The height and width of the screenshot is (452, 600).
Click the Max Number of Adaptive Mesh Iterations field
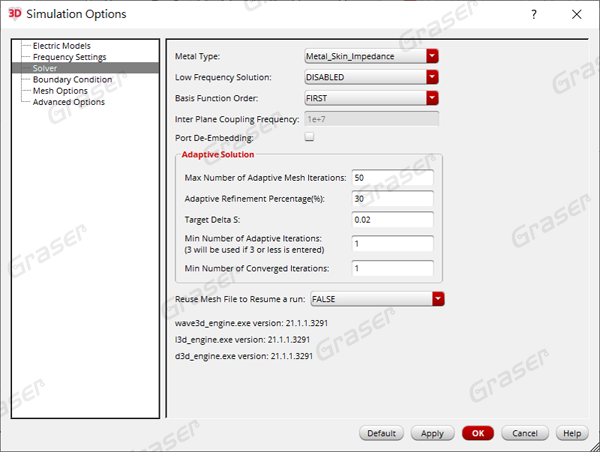[393, 178]
